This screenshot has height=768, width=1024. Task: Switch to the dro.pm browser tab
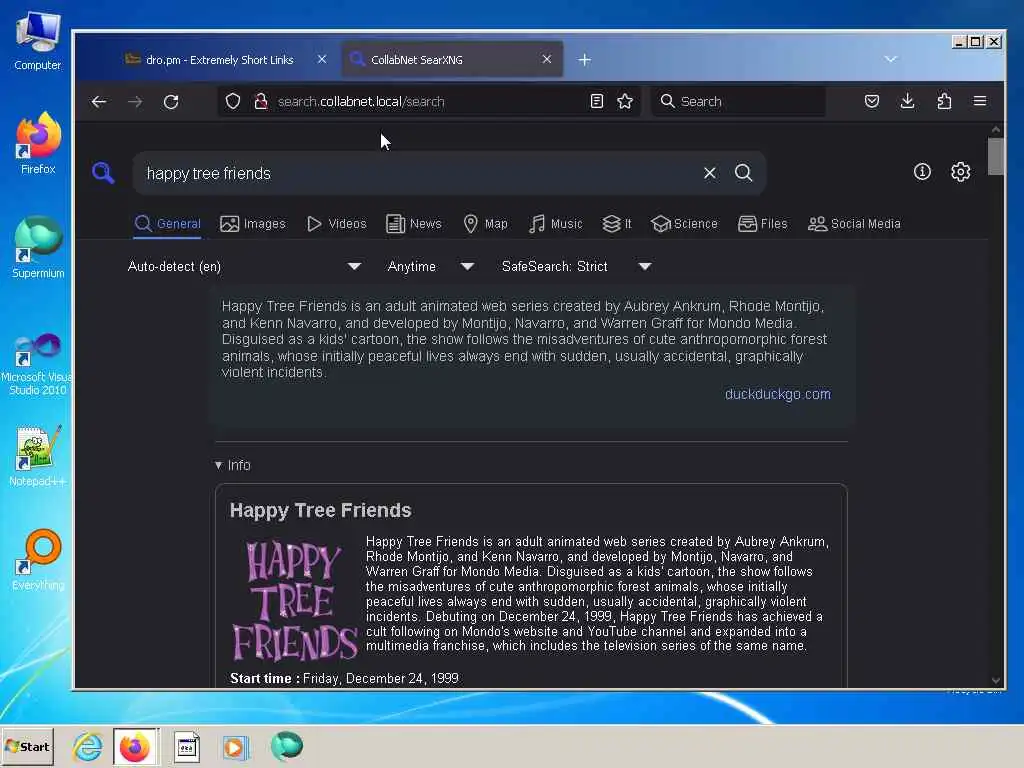tap(220, 59)
